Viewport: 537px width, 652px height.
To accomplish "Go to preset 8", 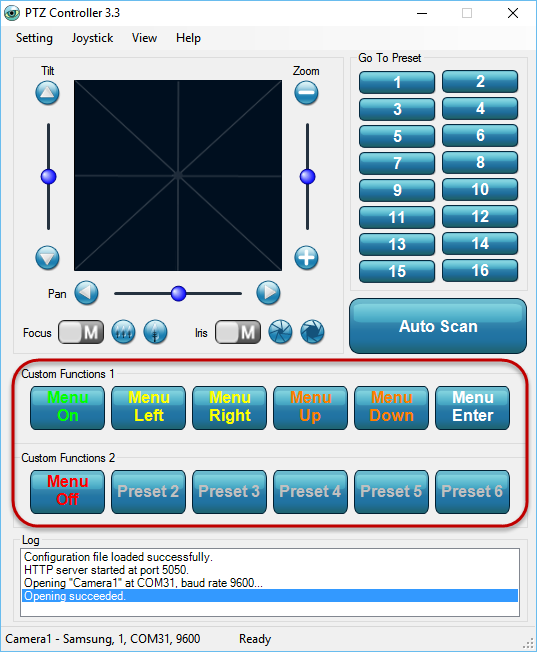I will tap(480, 162).
